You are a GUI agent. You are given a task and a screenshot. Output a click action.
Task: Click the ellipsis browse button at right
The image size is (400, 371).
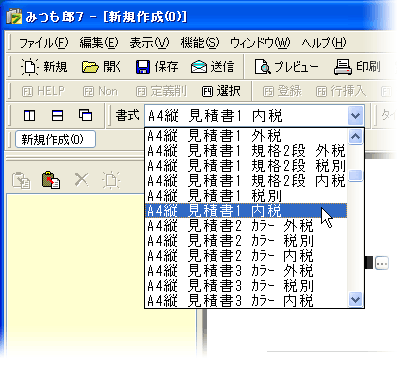click(382, 263)
